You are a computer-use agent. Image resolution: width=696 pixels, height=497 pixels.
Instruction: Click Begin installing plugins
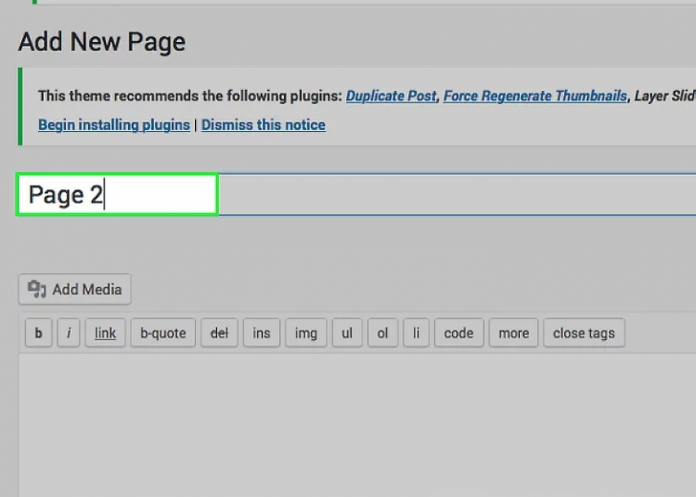pos(113,125)
